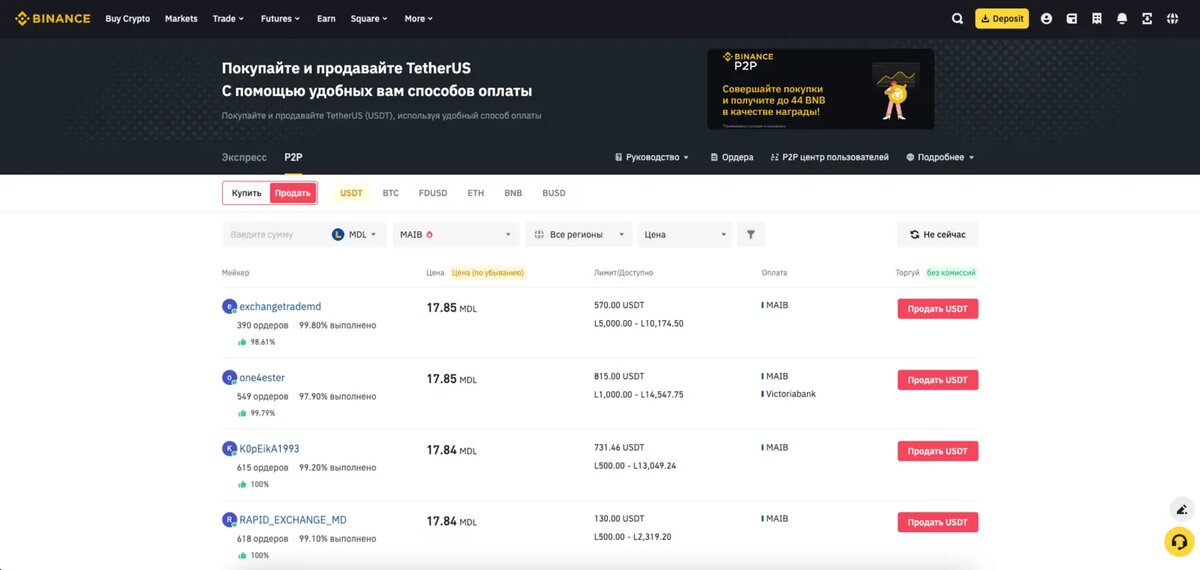Click one4ester's avatar icon

coord(229,378)
